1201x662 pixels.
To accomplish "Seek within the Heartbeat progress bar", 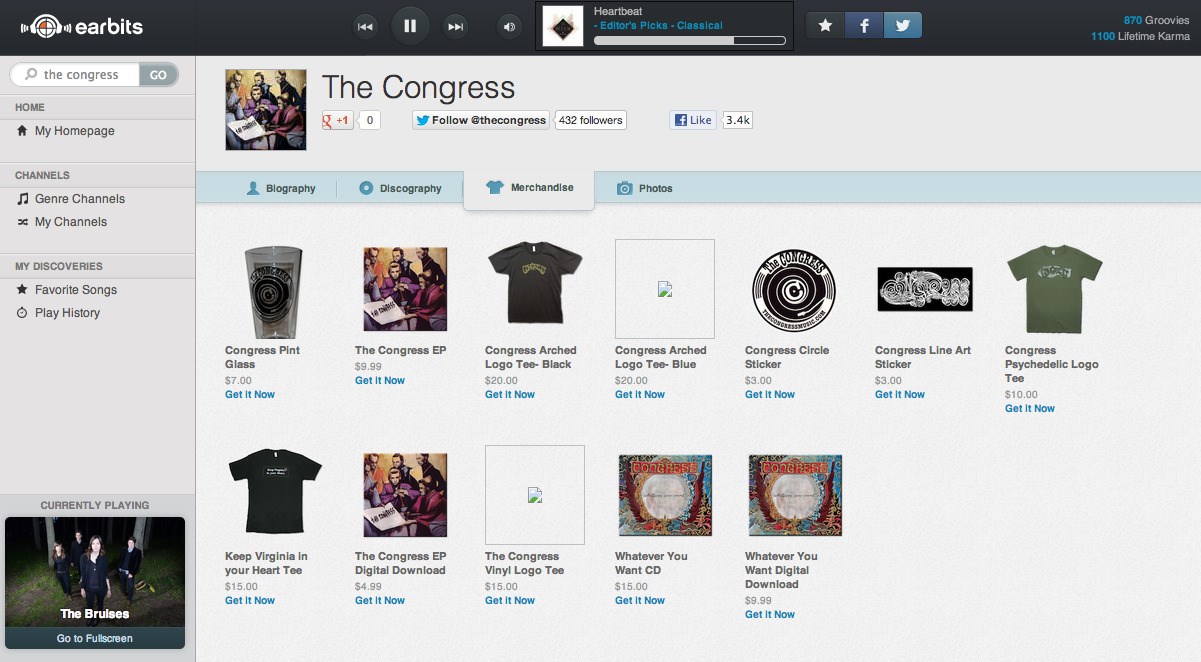I will pyautogui.click(x=690, y=41).
